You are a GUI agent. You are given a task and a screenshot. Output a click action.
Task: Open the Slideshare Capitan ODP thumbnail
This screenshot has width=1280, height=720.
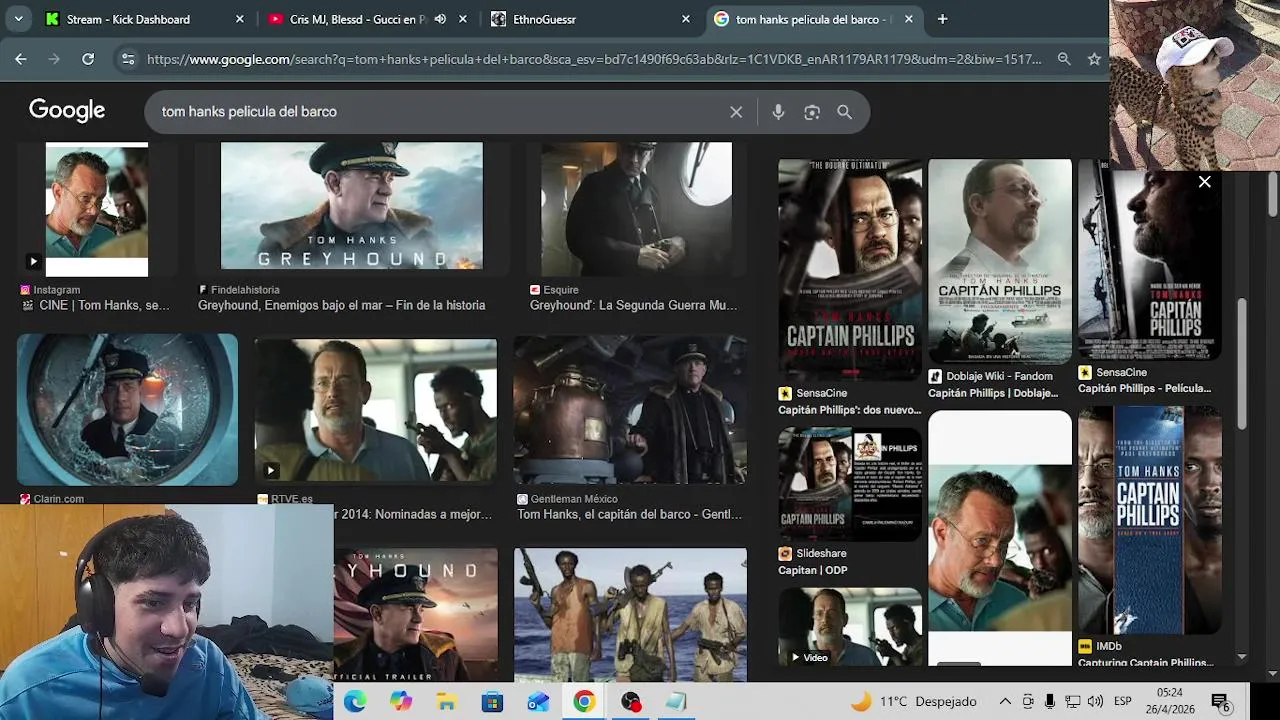pos(850,485)
